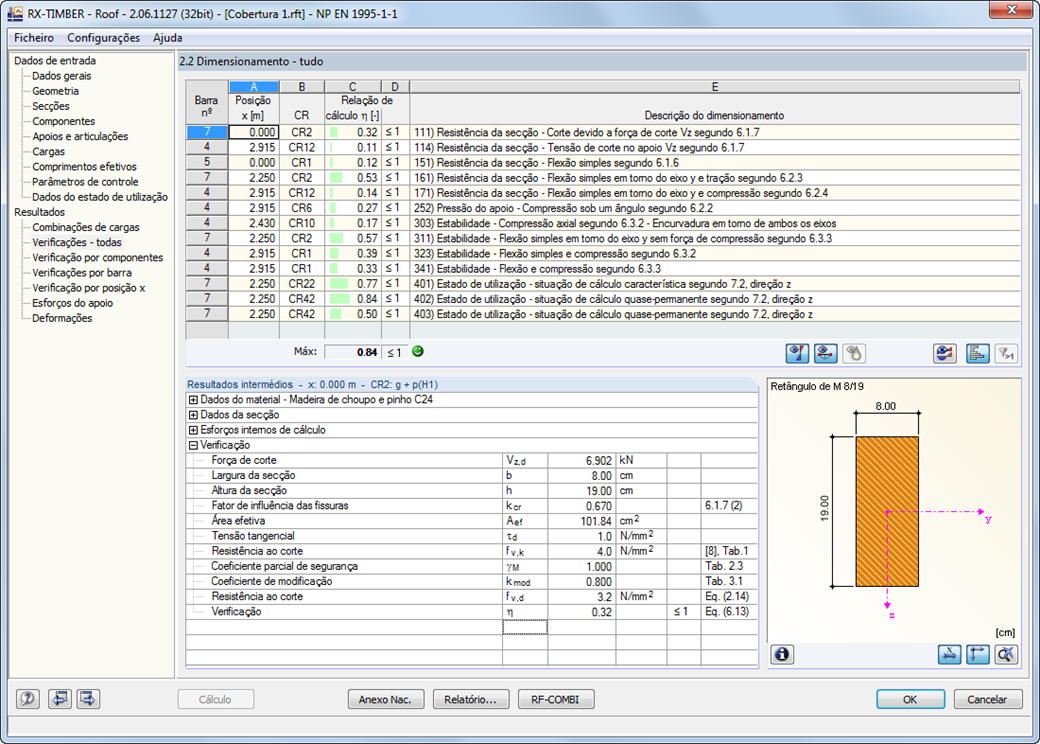Expand Dados do material - Madeira de choupo

pos(193,400)
